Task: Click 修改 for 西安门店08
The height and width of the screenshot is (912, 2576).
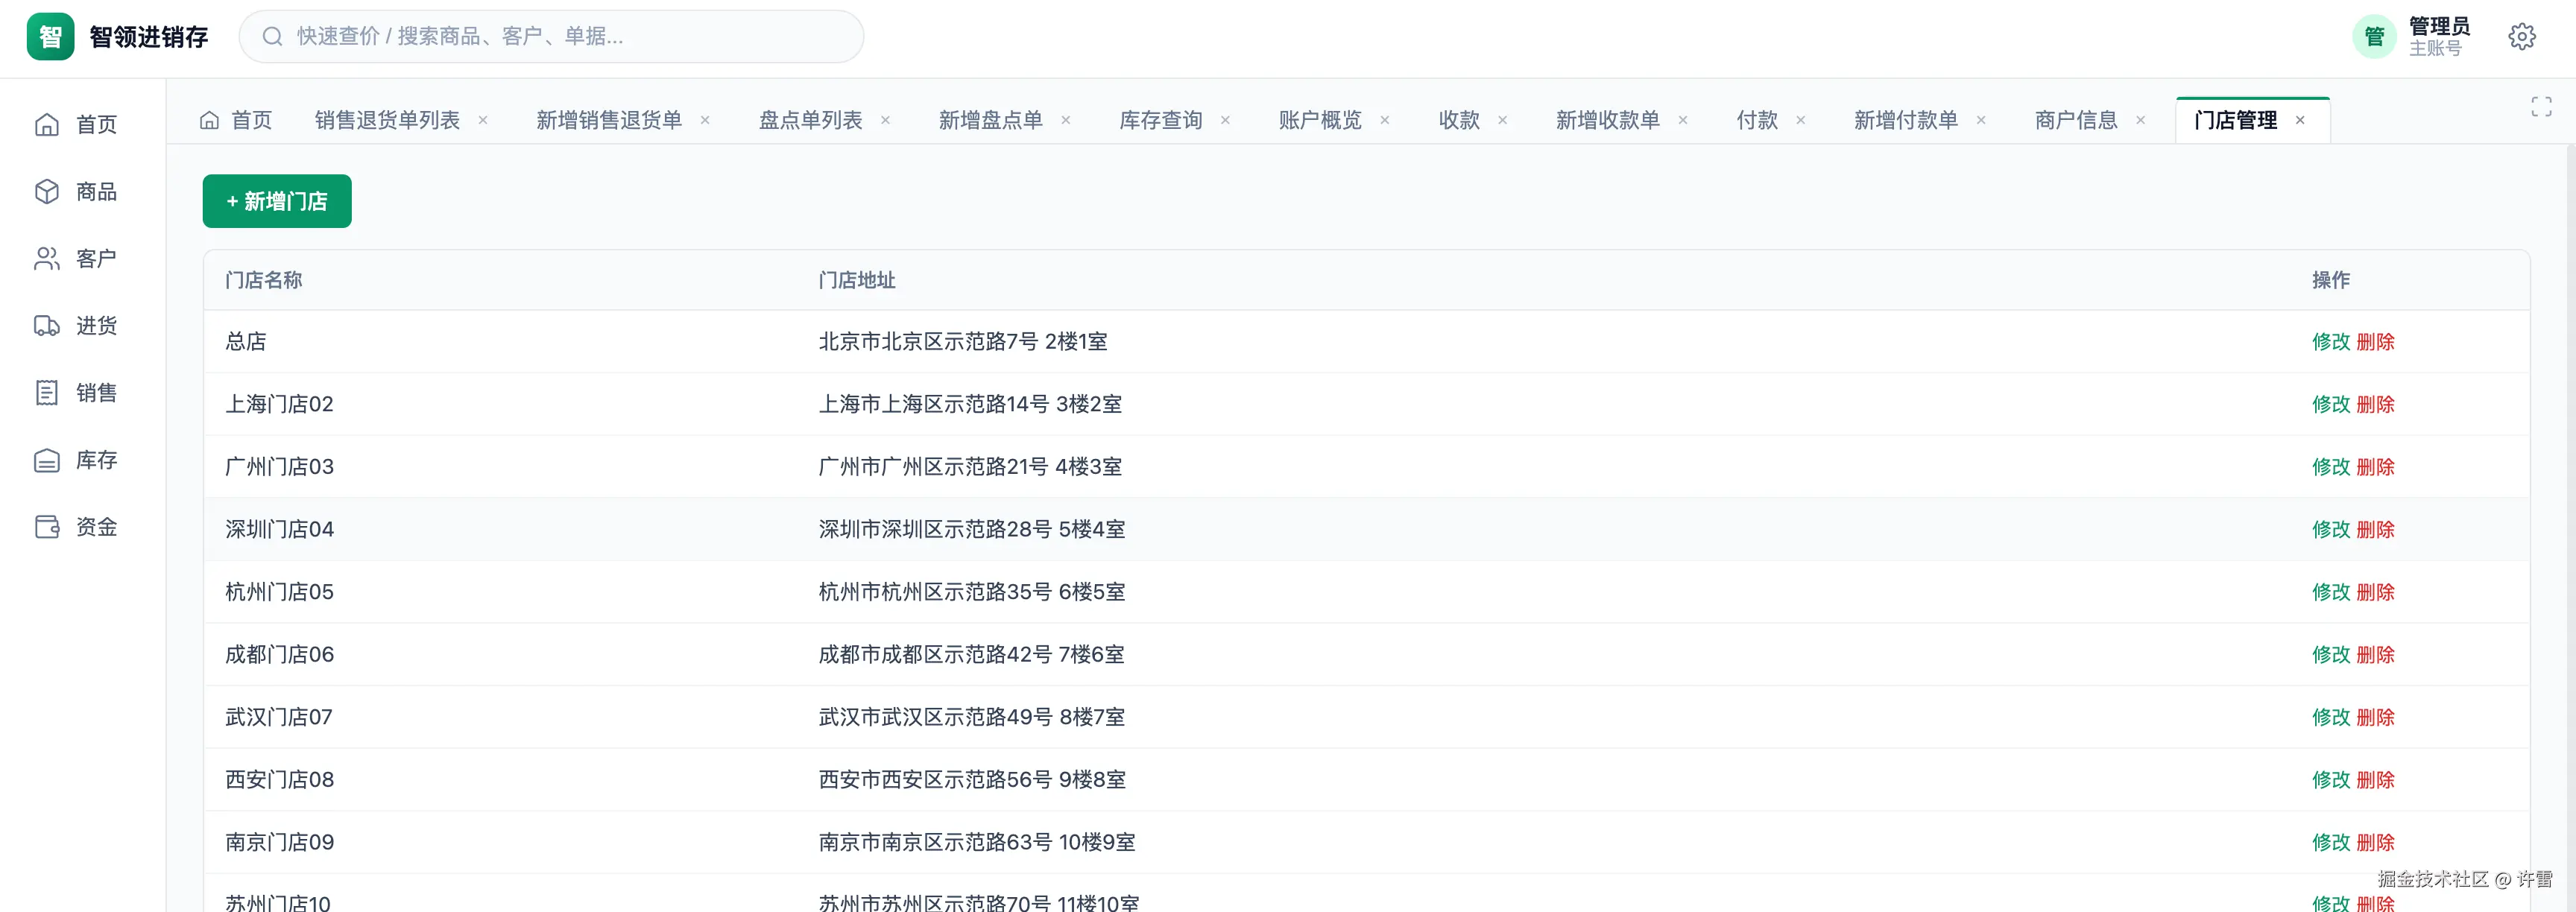Action: [2331, 780]
